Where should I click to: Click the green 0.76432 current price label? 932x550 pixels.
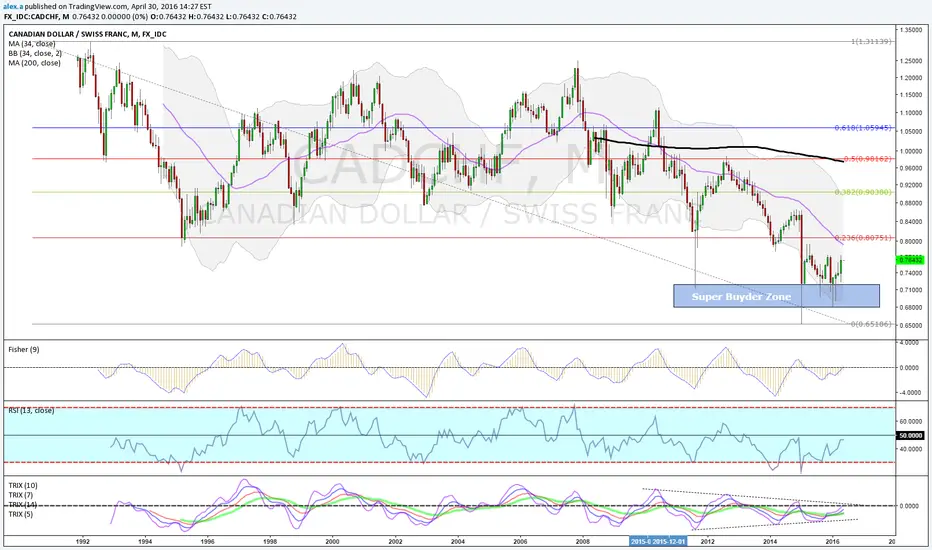(910, 260)
